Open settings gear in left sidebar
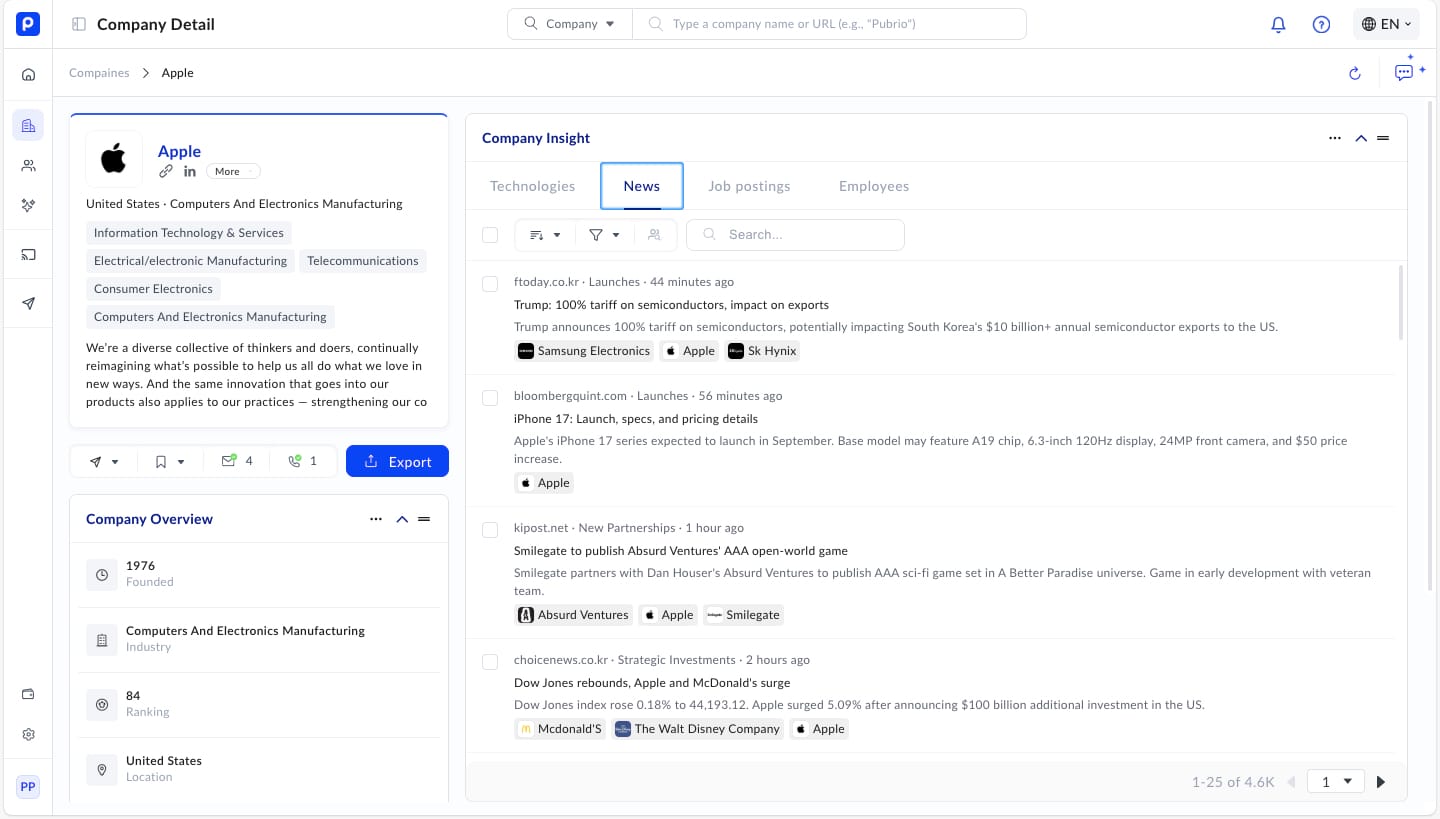Viewport: 1440px width, 819px height. click(28, 734)
